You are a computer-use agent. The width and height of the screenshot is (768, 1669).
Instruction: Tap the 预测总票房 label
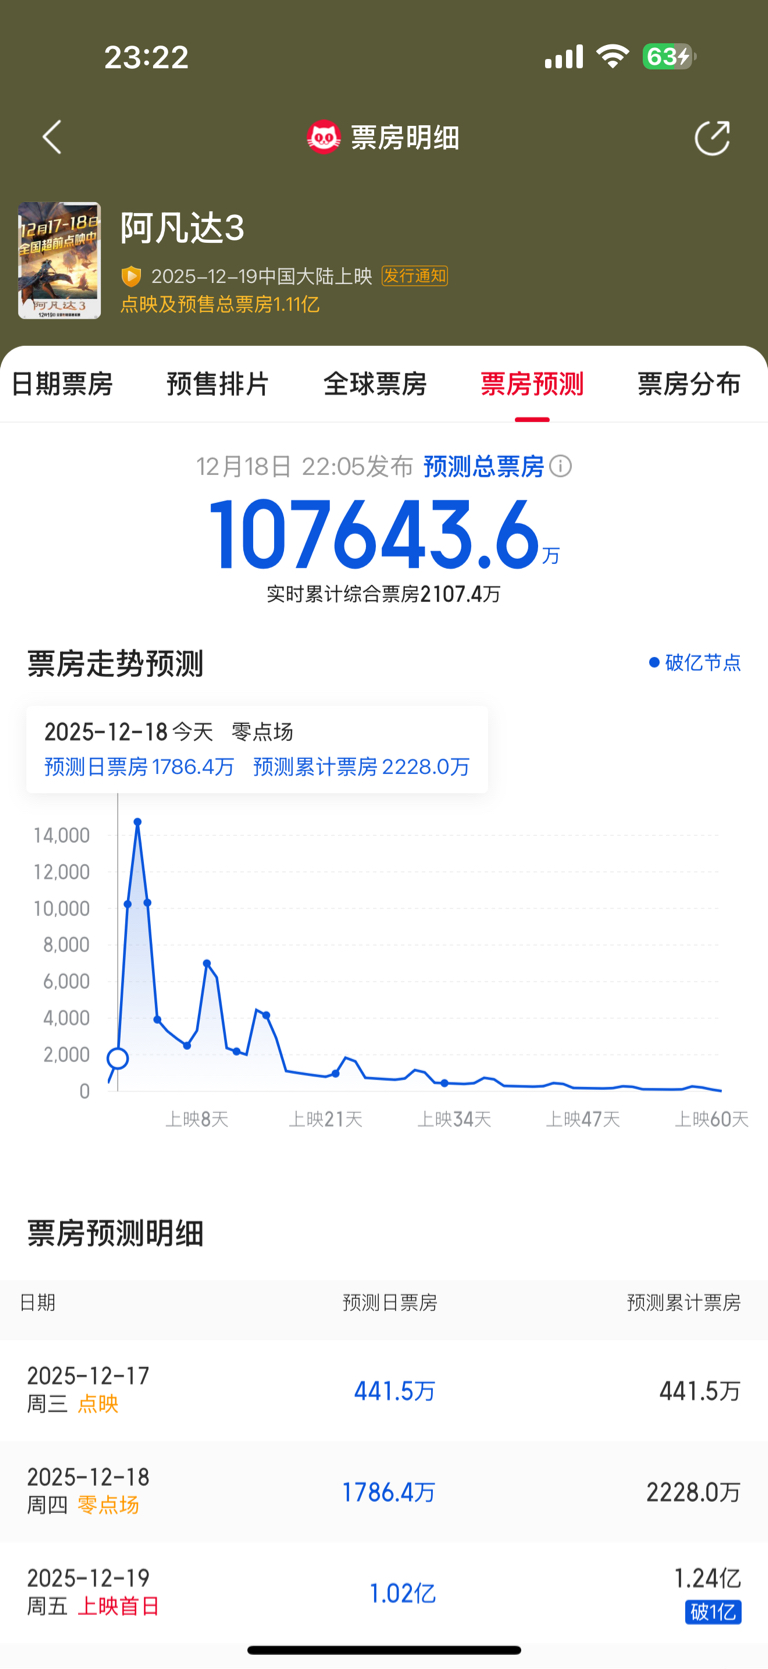484,466
